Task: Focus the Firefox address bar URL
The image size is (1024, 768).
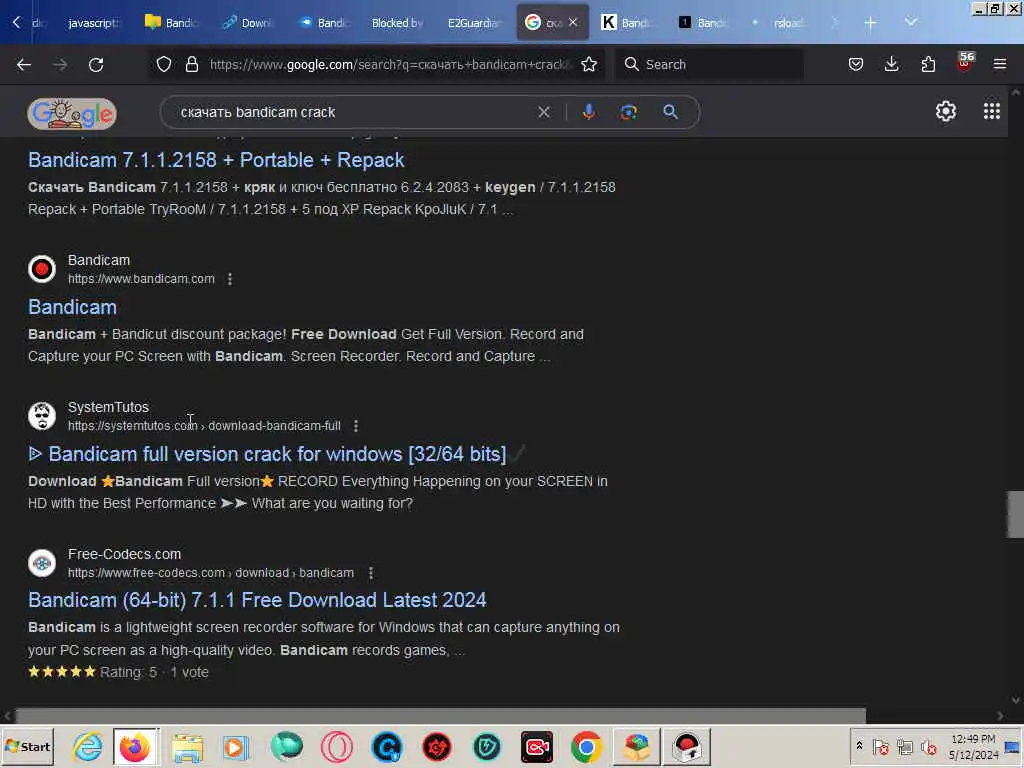Action: 391,64
